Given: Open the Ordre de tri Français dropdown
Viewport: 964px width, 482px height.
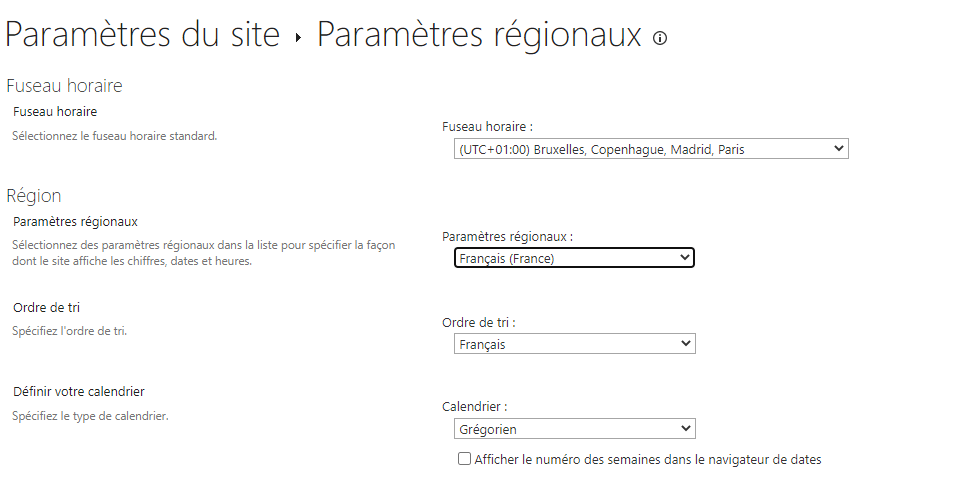Looking at the screenshot, I should pyautogui.click(x=574, y=344).
